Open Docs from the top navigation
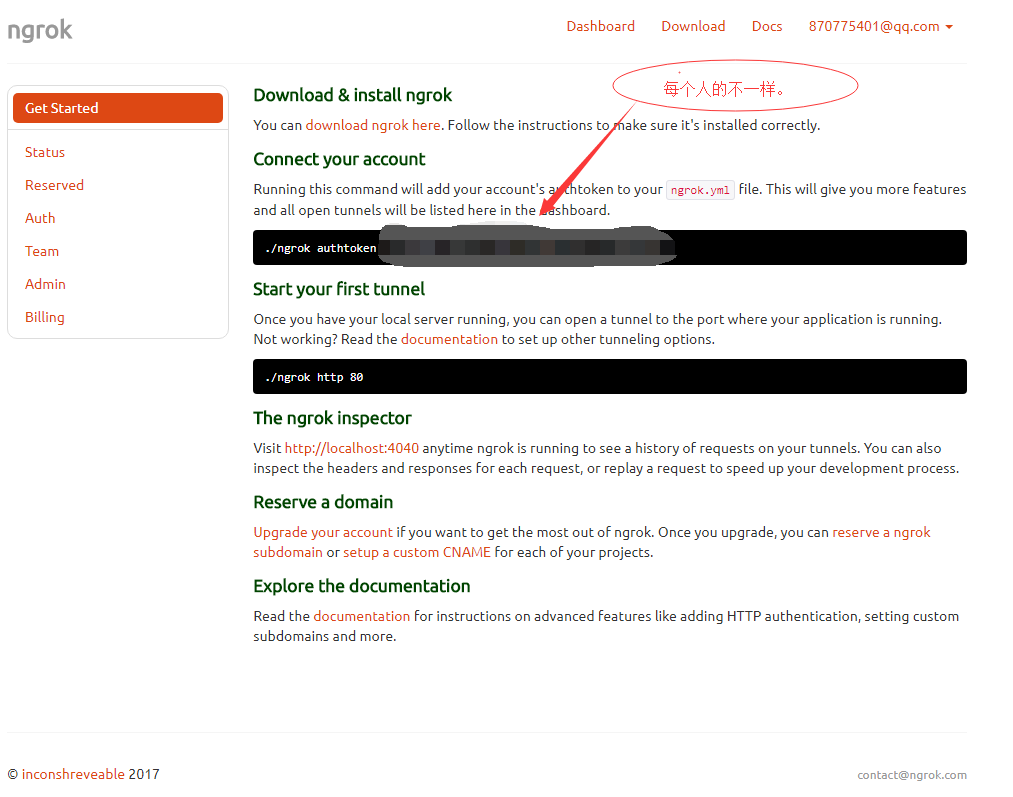 [x=767, y=26]
